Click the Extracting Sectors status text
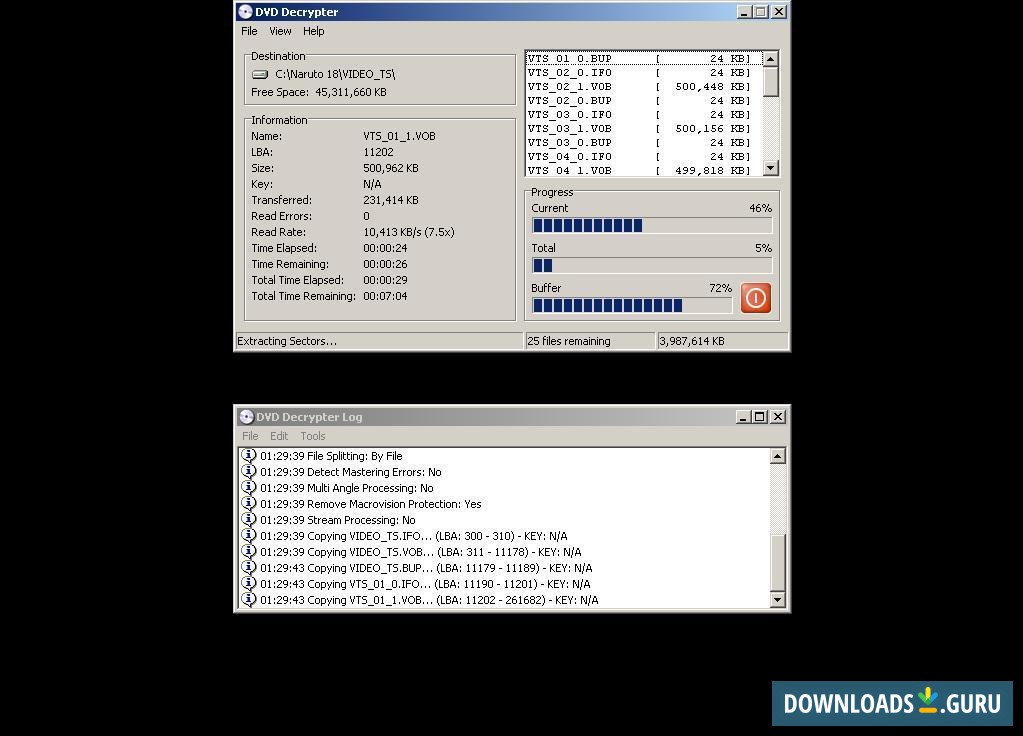This screenshot has width=1023, height=736. coord(287,341)
